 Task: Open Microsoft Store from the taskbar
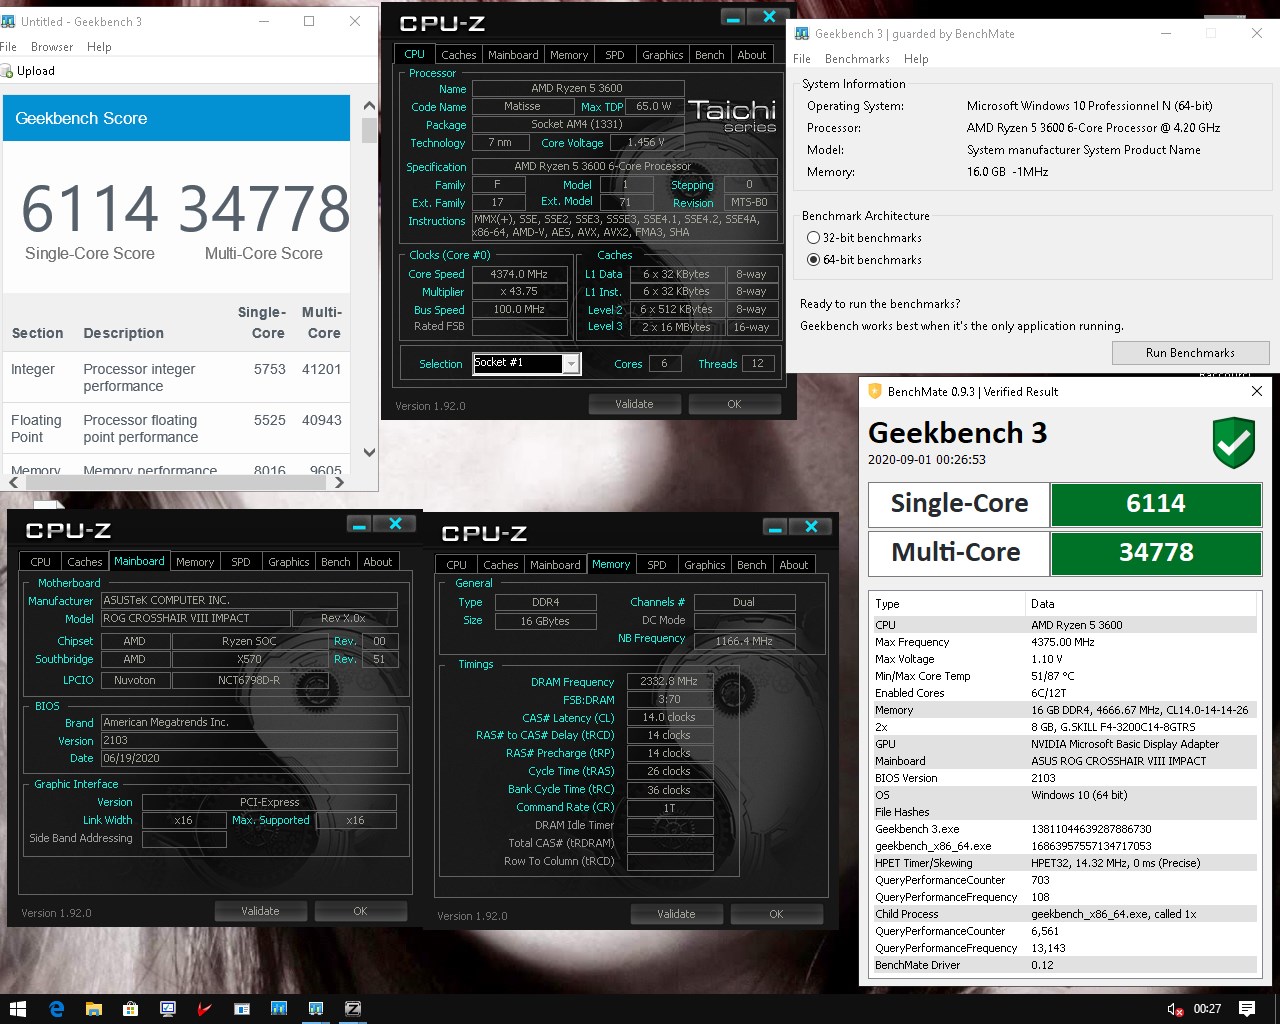[x=130, y=1009]
